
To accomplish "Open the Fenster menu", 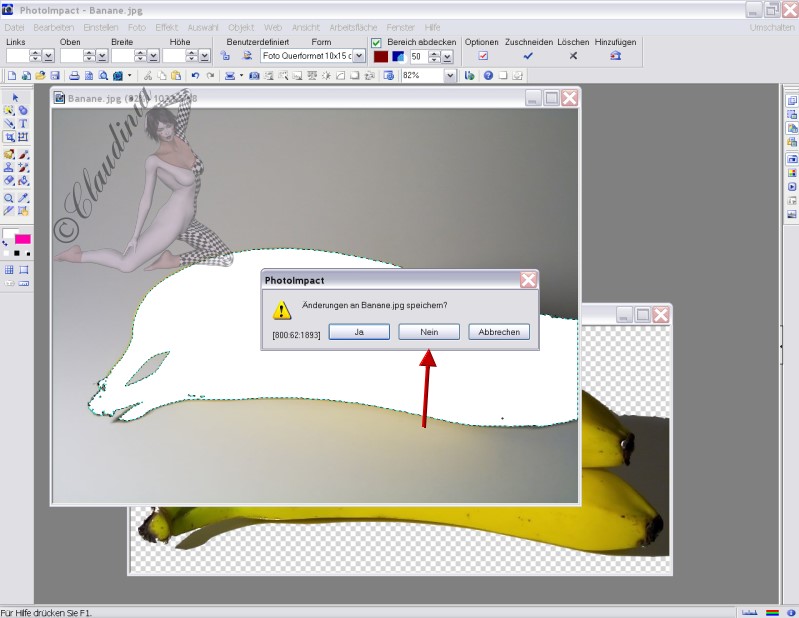I will (x=401, y=28).
